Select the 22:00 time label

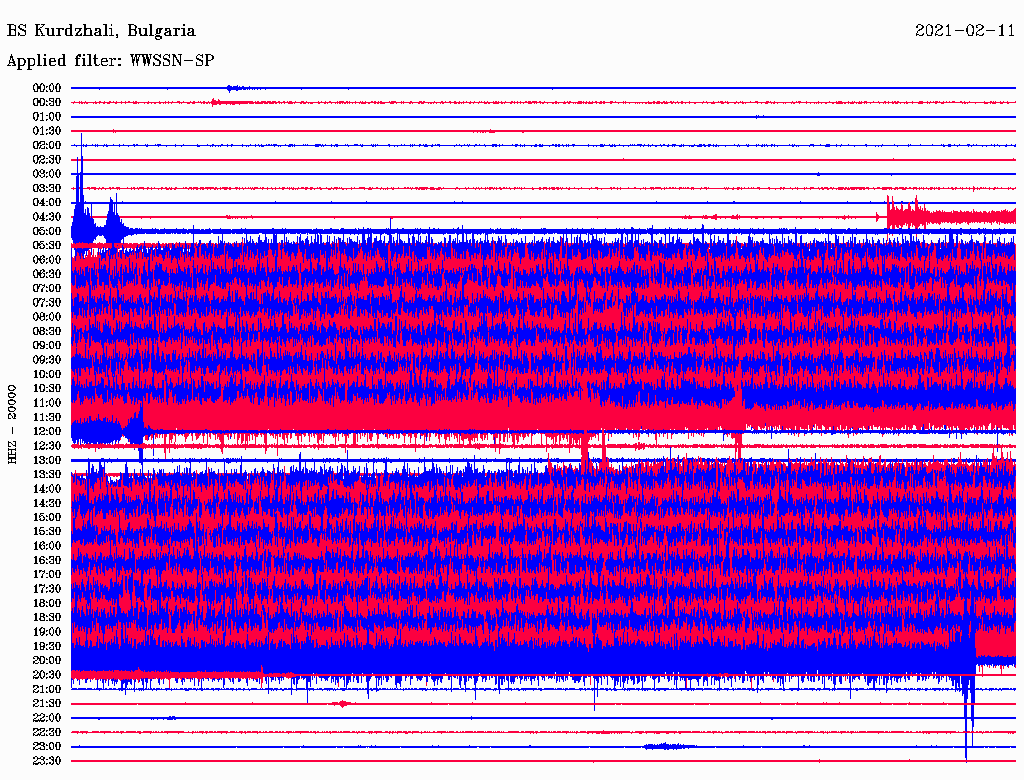(x=47, y=718)
